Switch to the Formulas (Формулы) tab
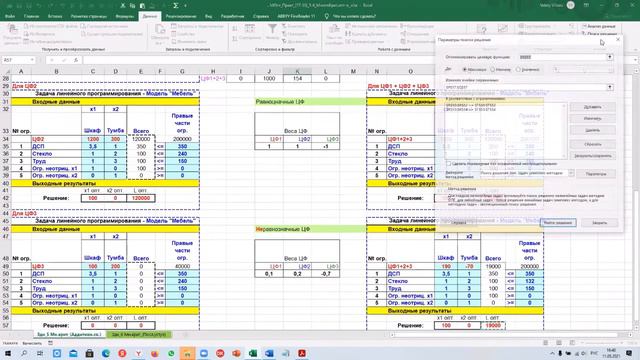 124,16
